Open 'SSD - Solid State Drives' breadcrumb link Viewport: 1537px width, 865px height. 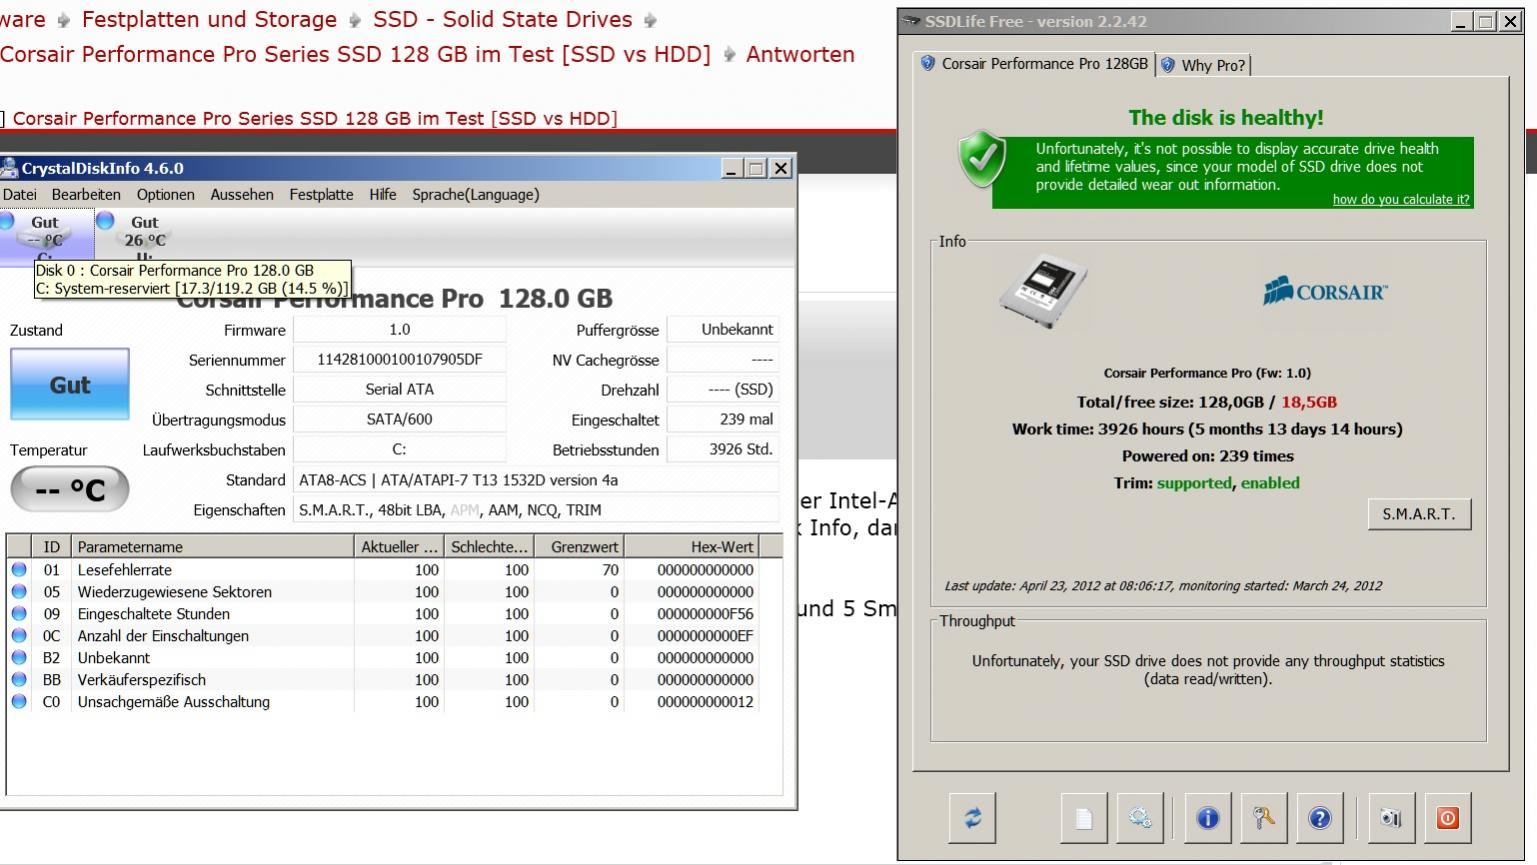point(503,20)
